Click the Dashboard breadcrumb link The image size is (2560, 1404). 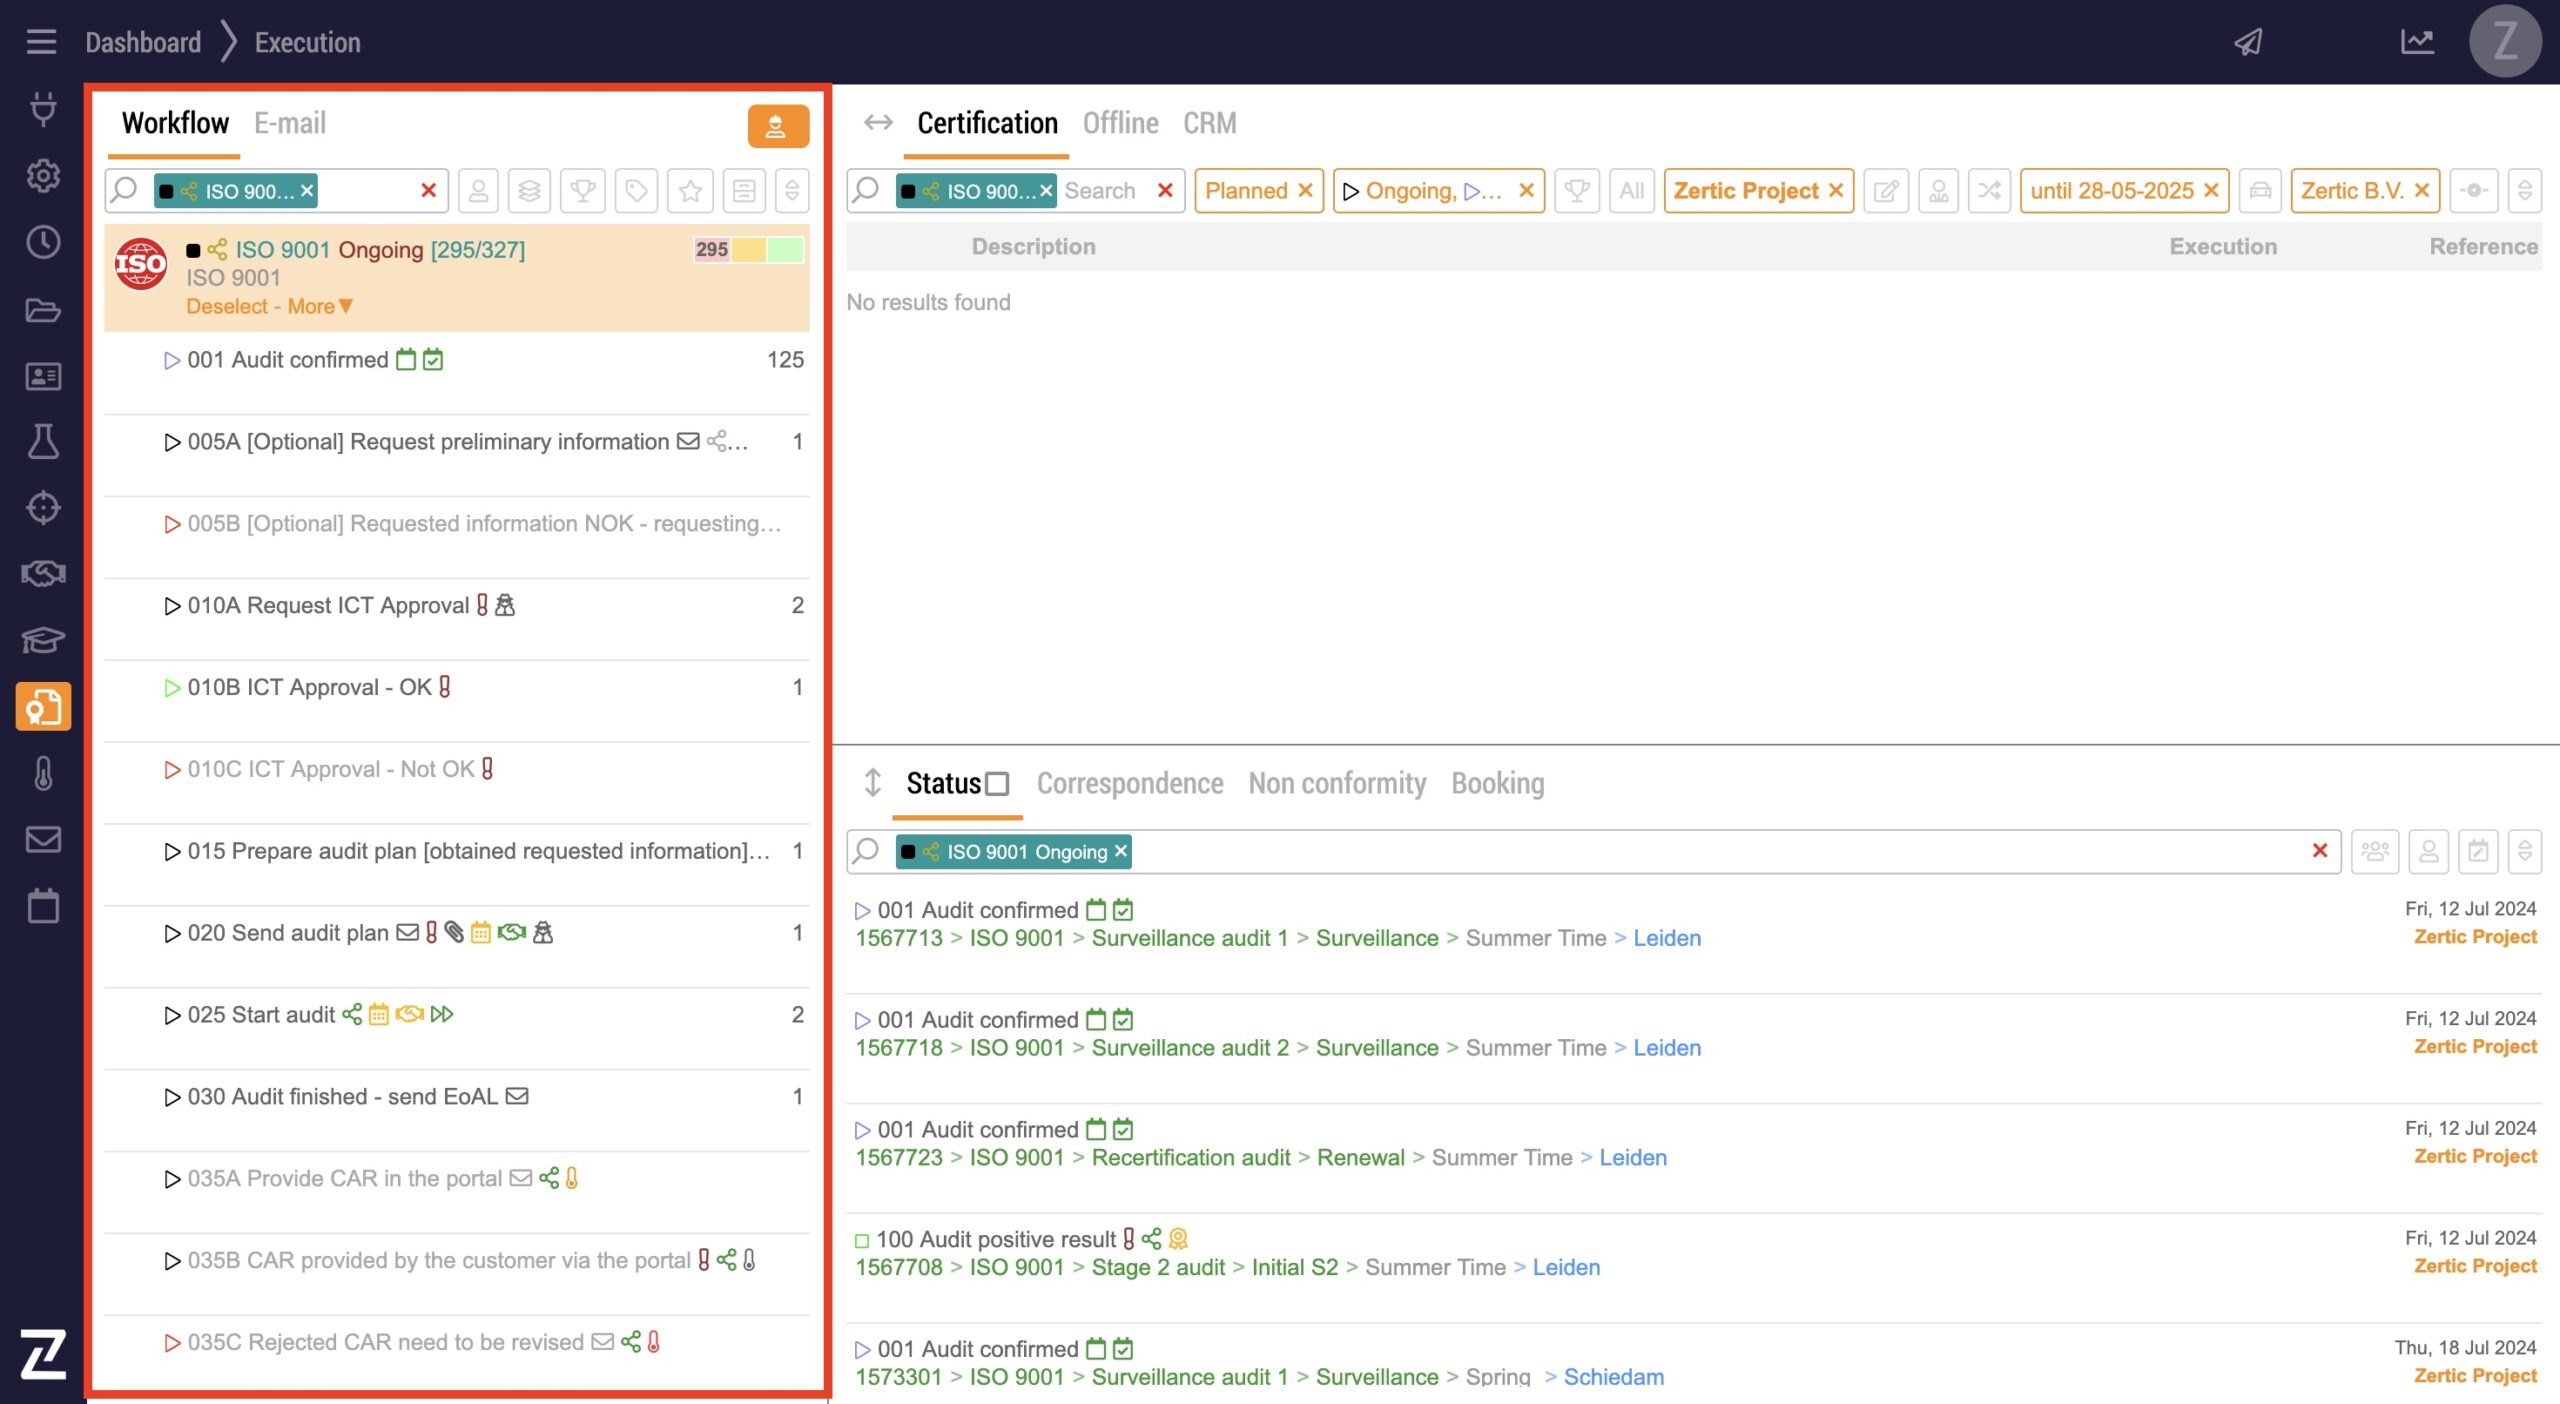[143, 42]
